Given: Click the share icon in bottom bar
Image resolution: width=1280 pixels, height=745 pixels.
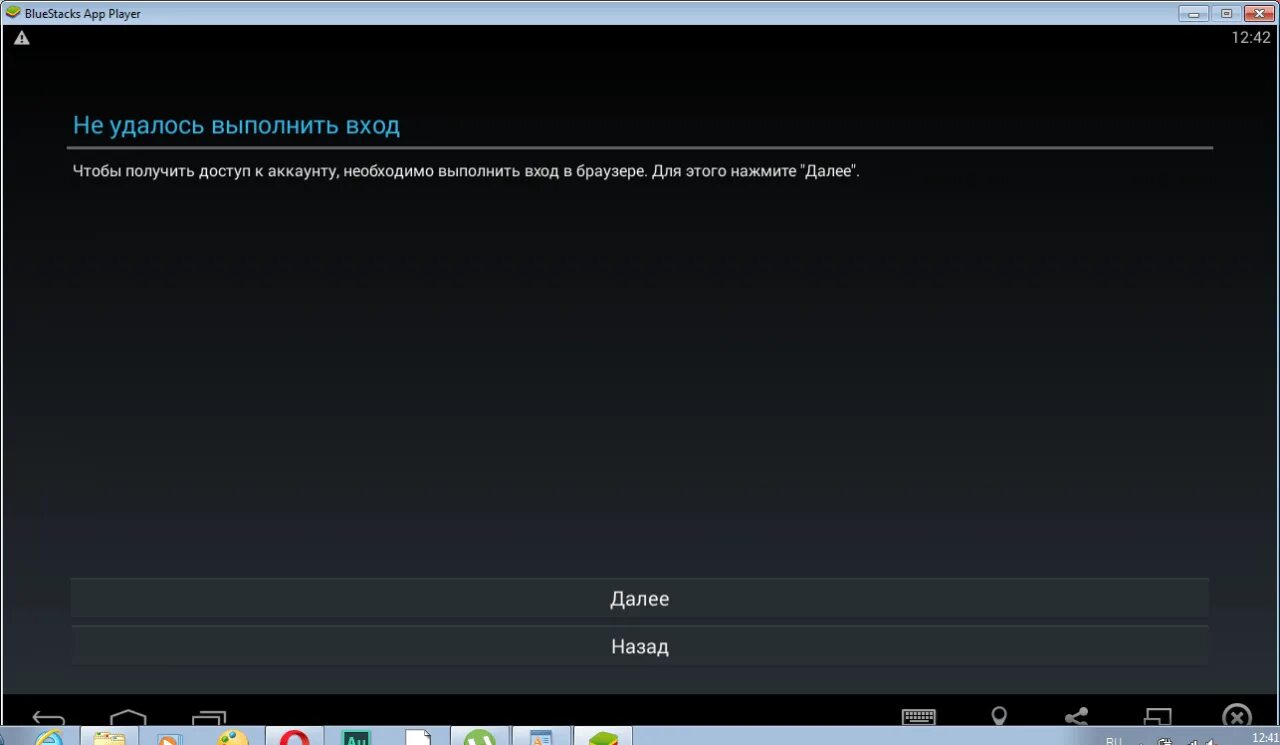Looking at the screenshot, I should click(1076, 717).
